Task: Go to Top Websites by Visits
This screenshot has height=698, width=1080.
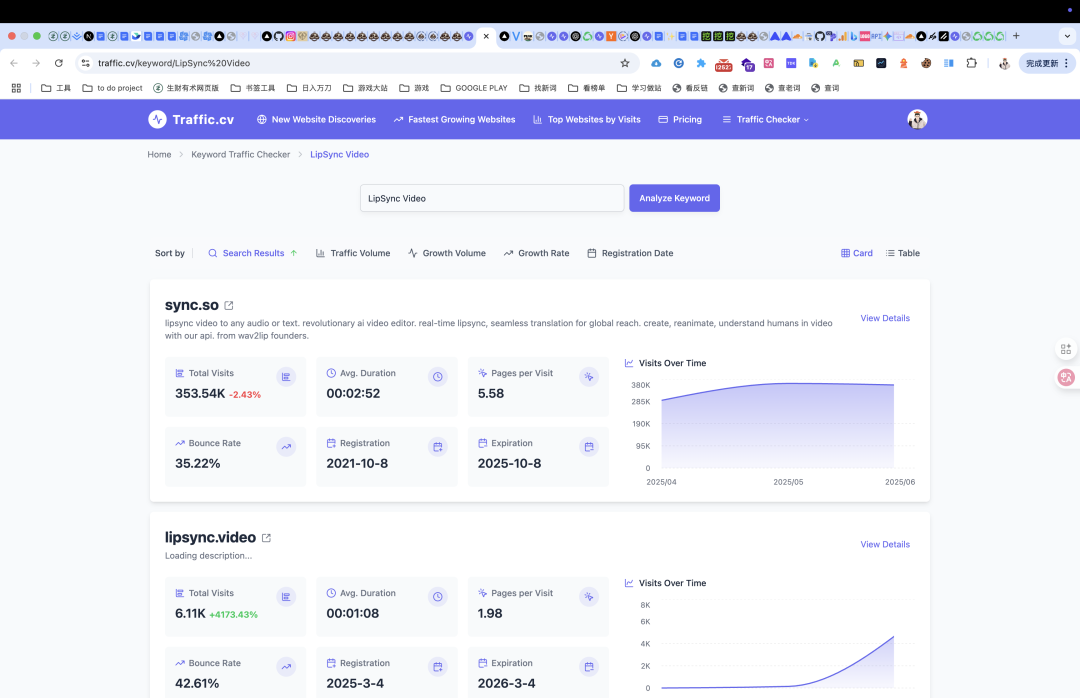Action: pos(587,119)
